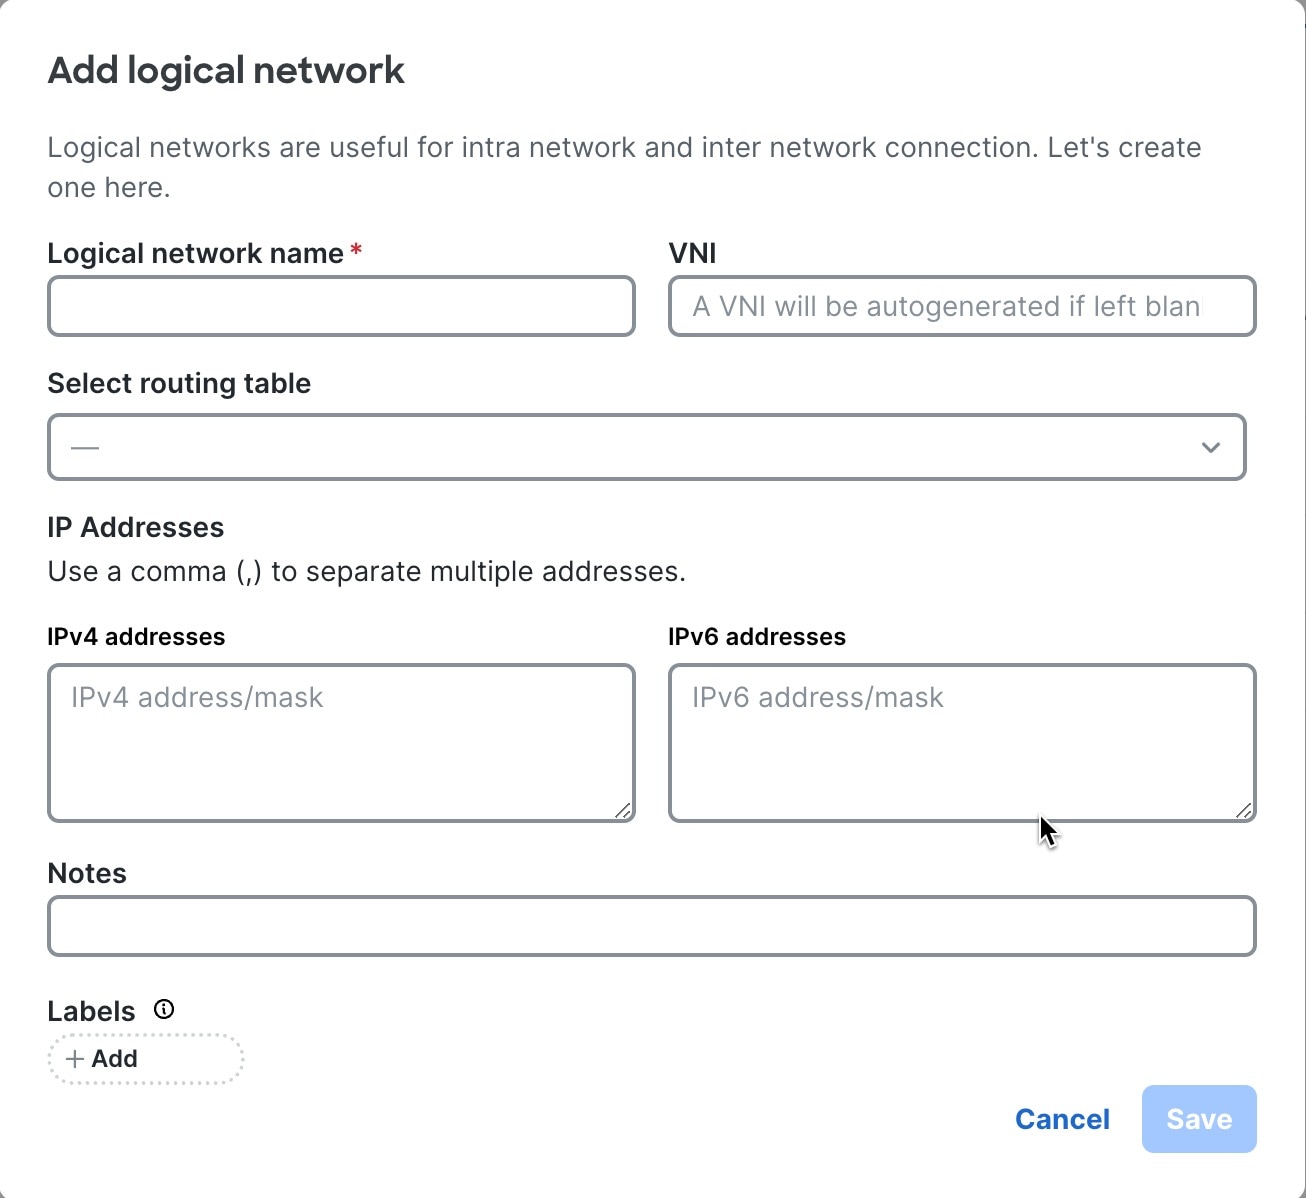Click the "VNI" field label
Screen dimensions: 1306x1198
coord(692,253)
